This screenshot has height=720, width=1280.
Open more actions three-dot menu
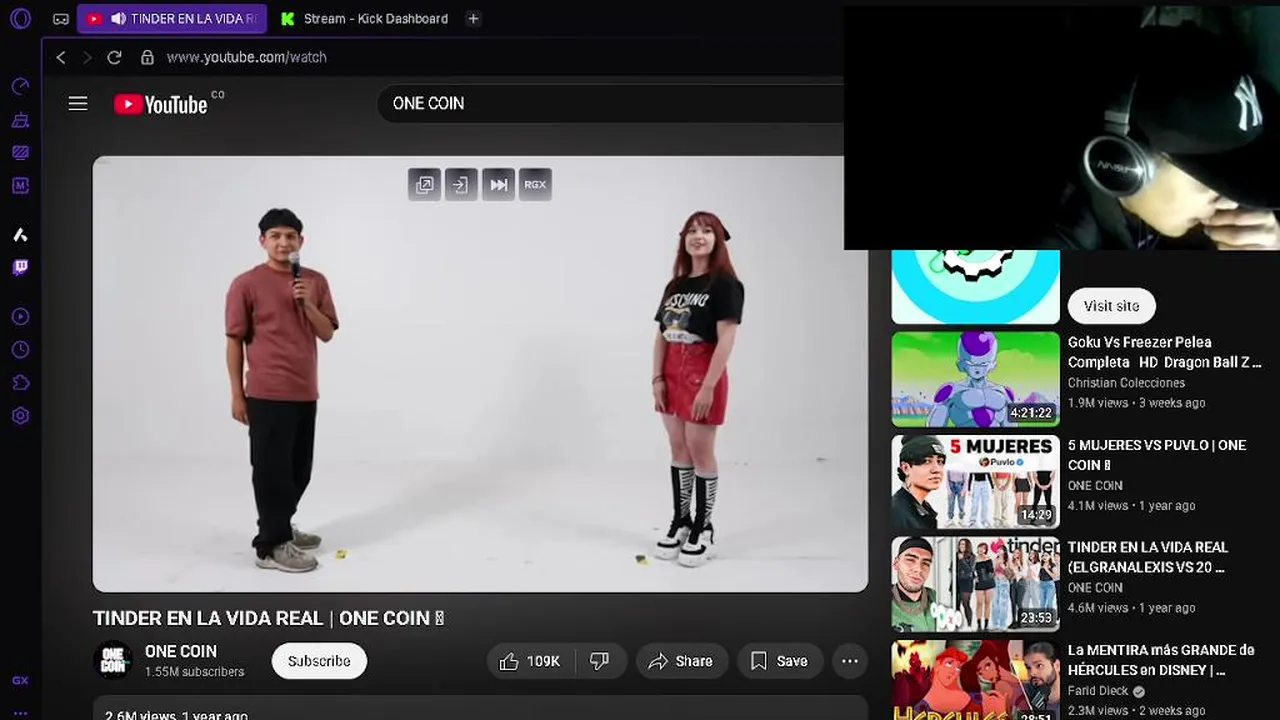(x=850, y=661)
